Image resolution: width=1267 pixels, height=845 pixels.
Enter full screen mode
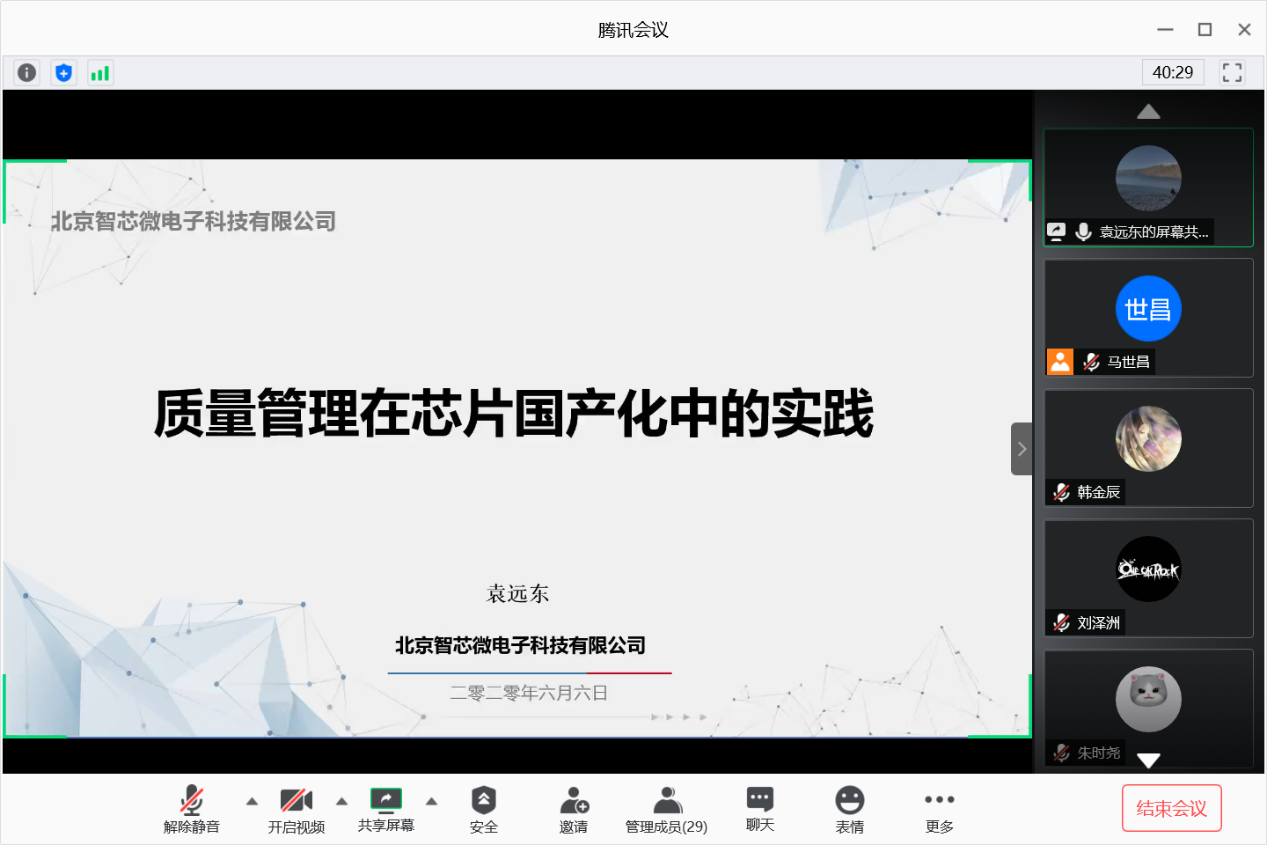(1232, 73)
